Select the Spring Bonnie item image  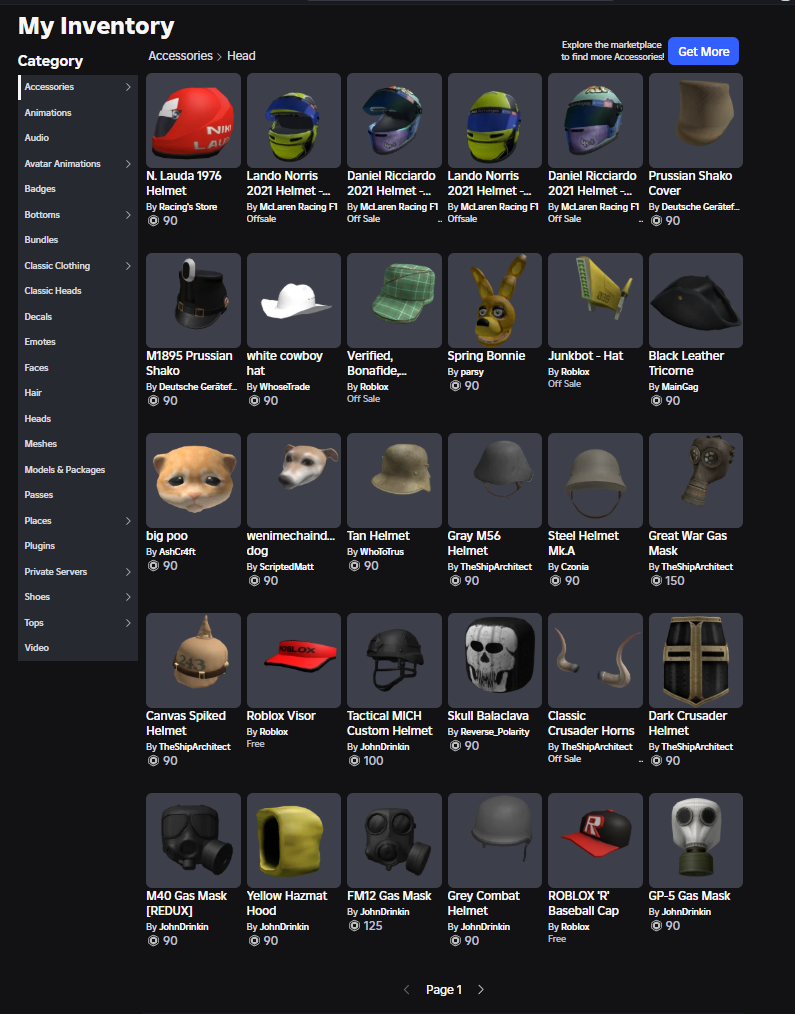pyautogui.click(x=495, y=300)
